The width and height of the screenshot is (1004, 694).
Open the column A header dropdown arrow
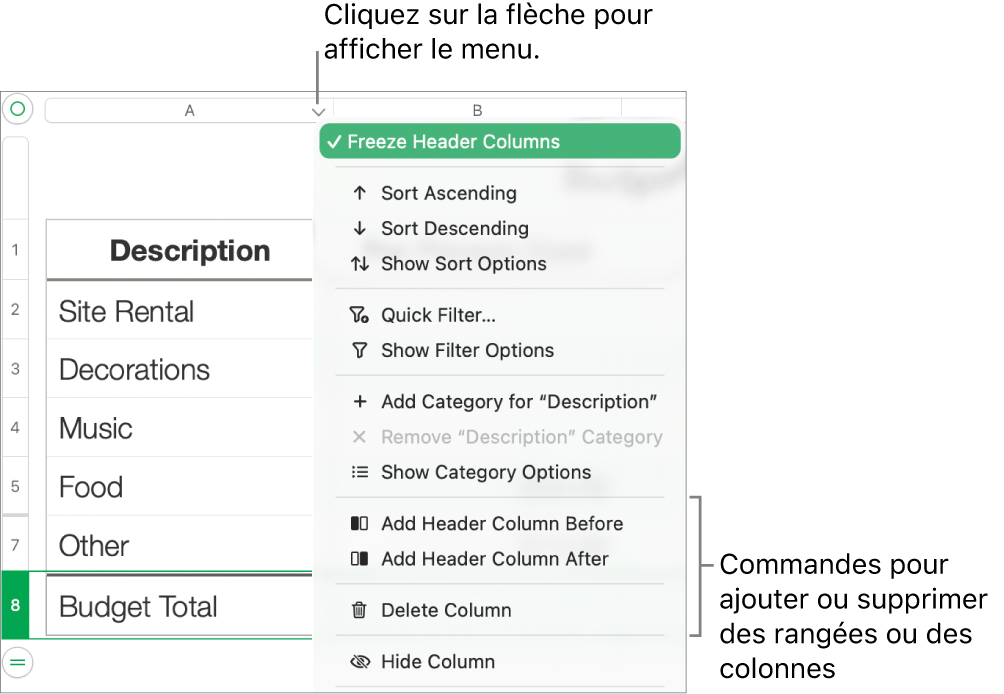click(318, 110)
